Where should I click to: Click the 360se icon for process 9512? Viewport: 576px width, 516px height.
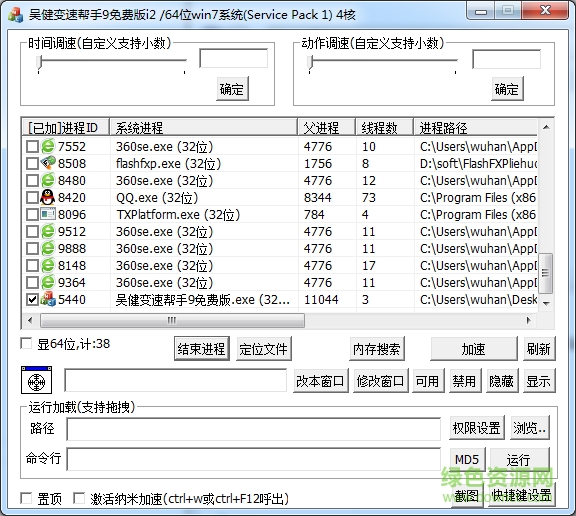tap(48, 231)
